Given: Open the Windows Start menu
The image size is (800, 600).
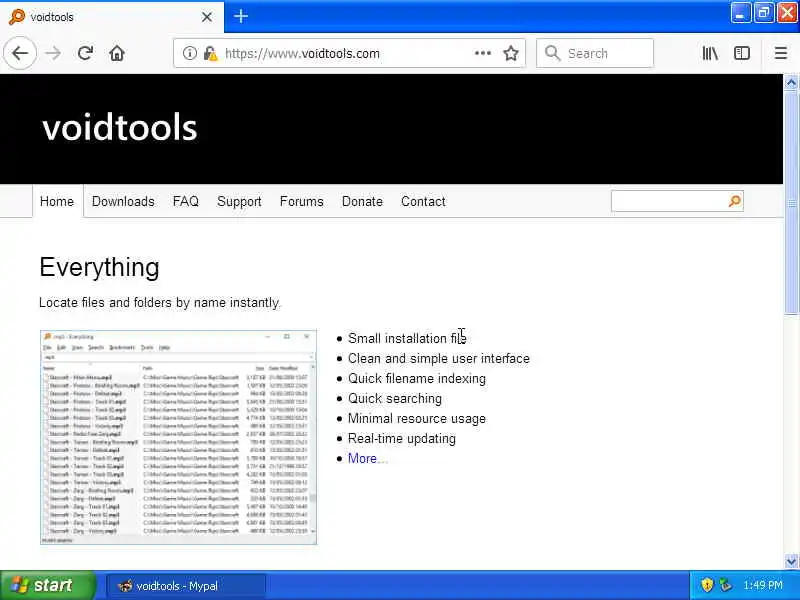Looking at the screenshot, I should (47, 585).
